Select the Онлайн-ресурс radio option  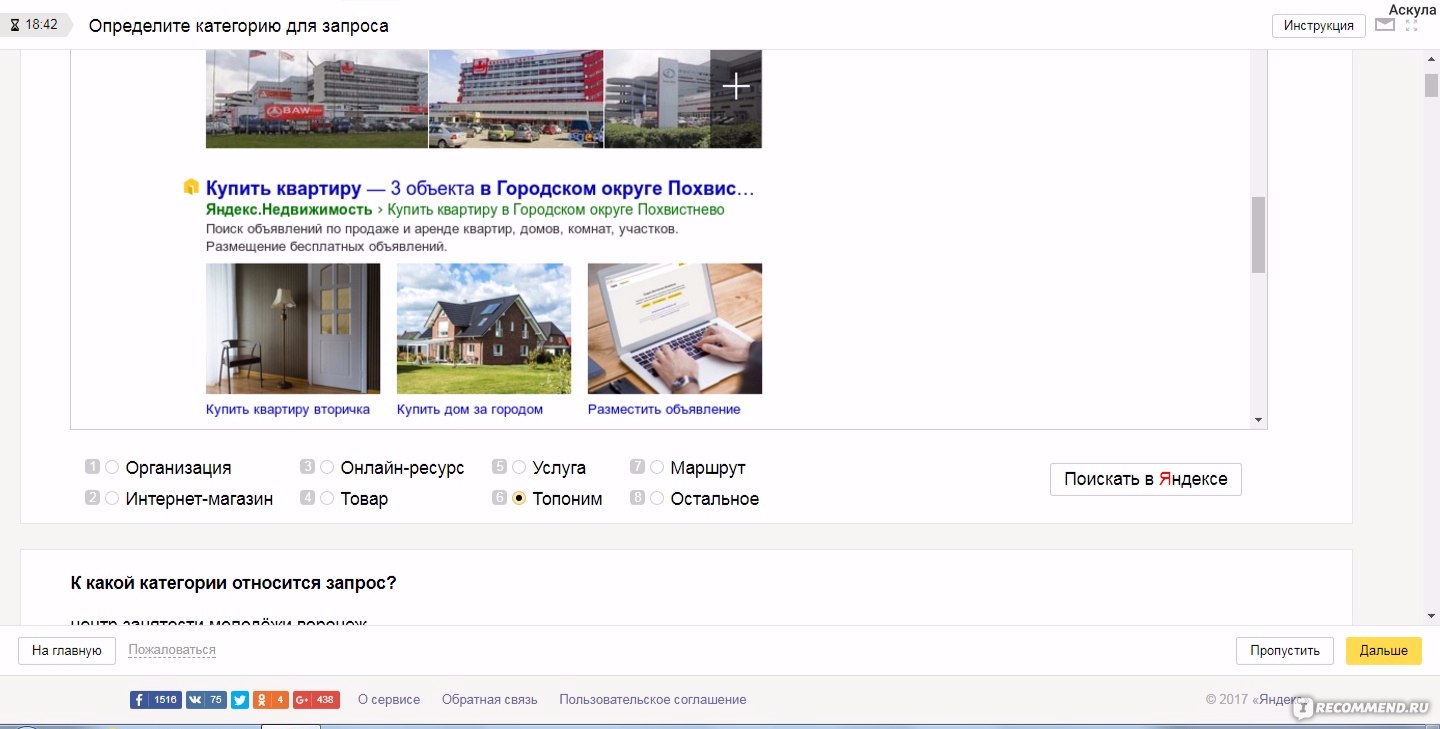(x=327, y=467)
